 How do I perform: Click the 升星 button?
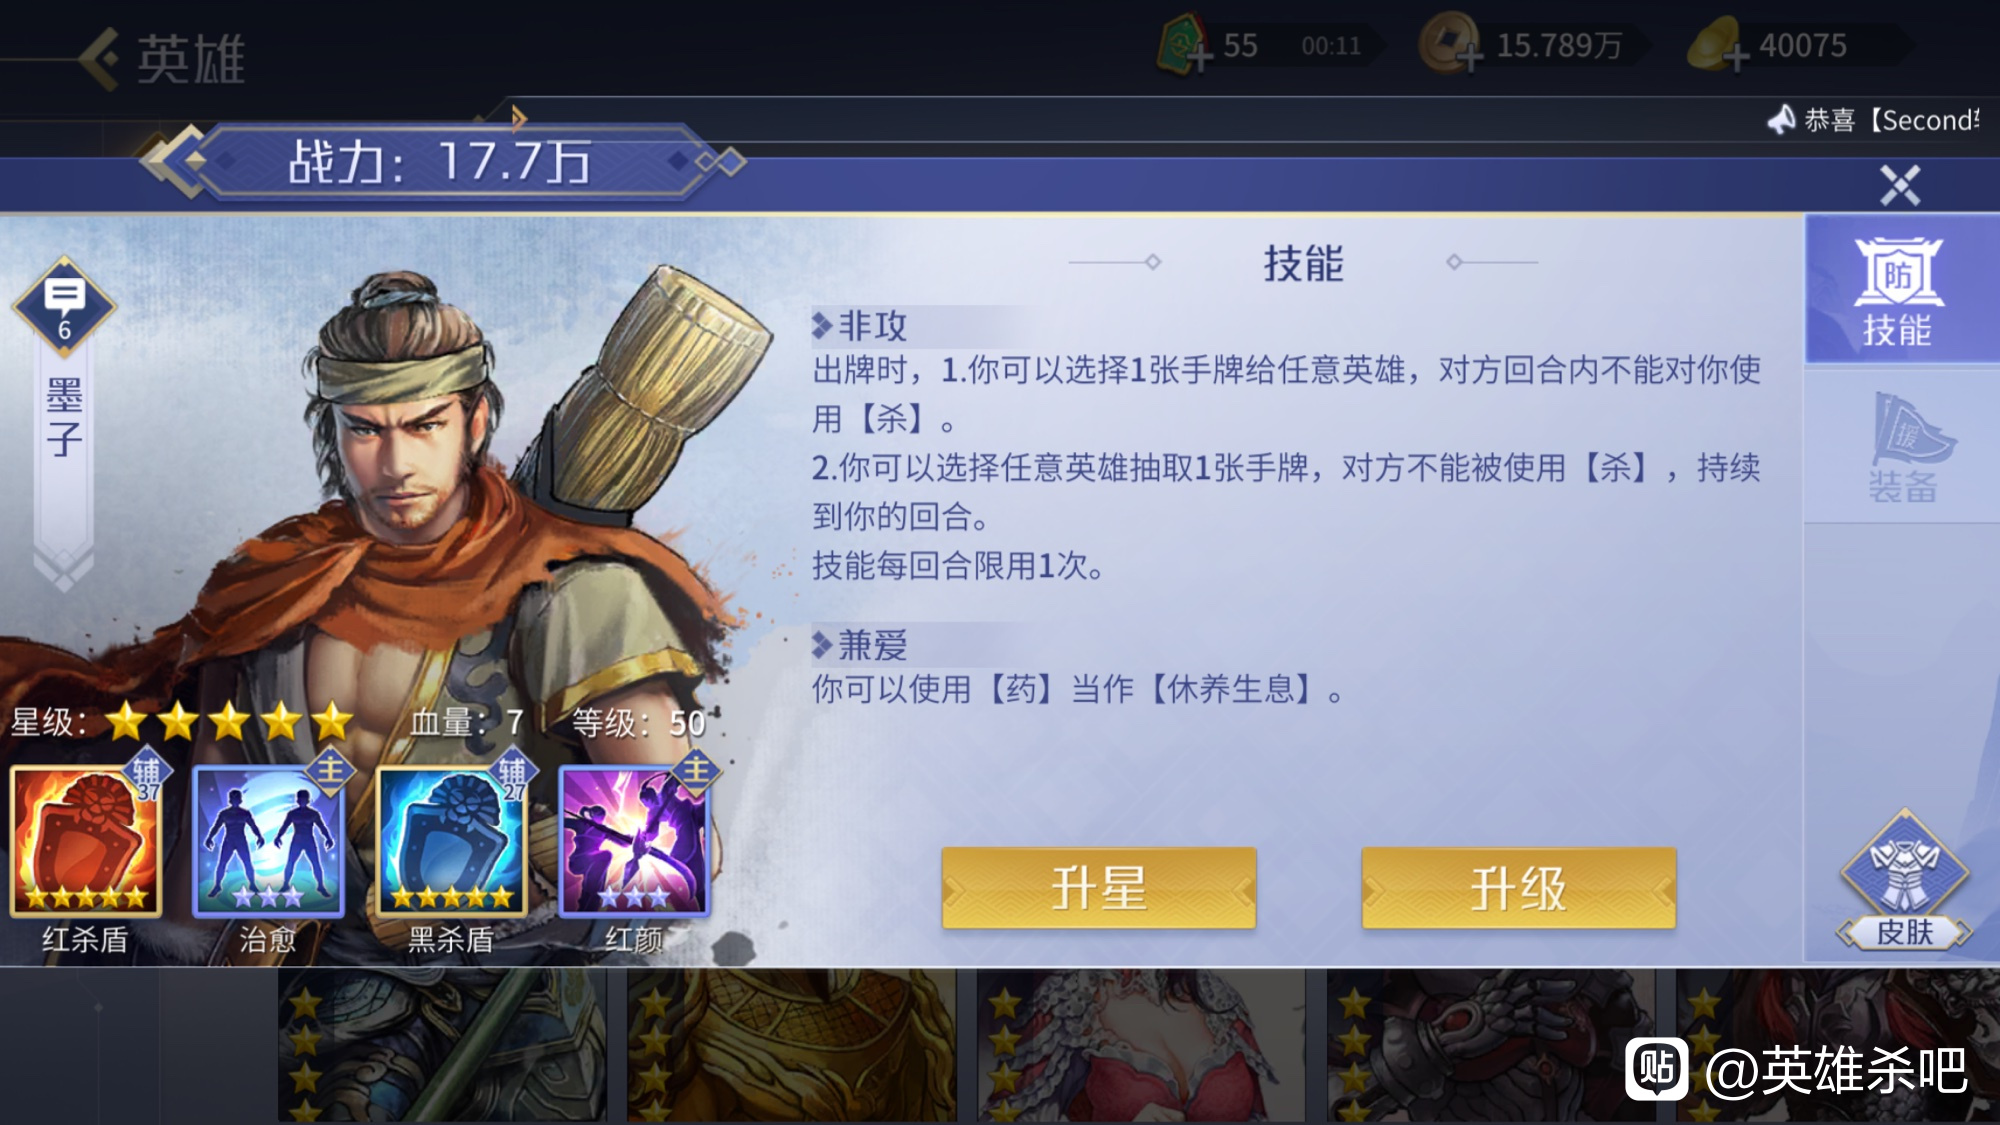pyautogui.click(x=1098, y=888)
